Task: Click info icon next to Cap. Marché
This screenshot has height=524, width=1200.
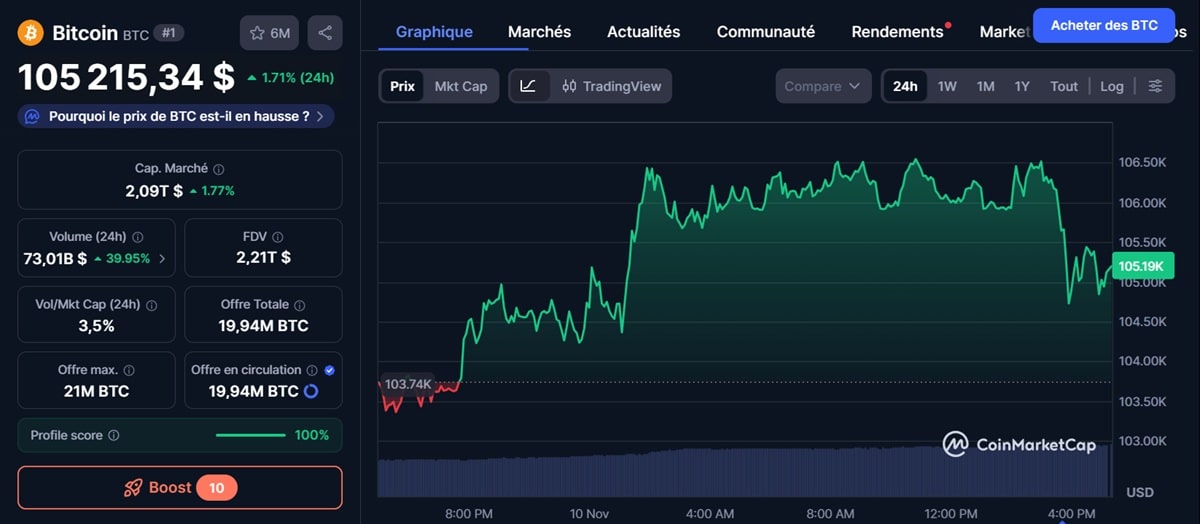Action: point(219,170)
